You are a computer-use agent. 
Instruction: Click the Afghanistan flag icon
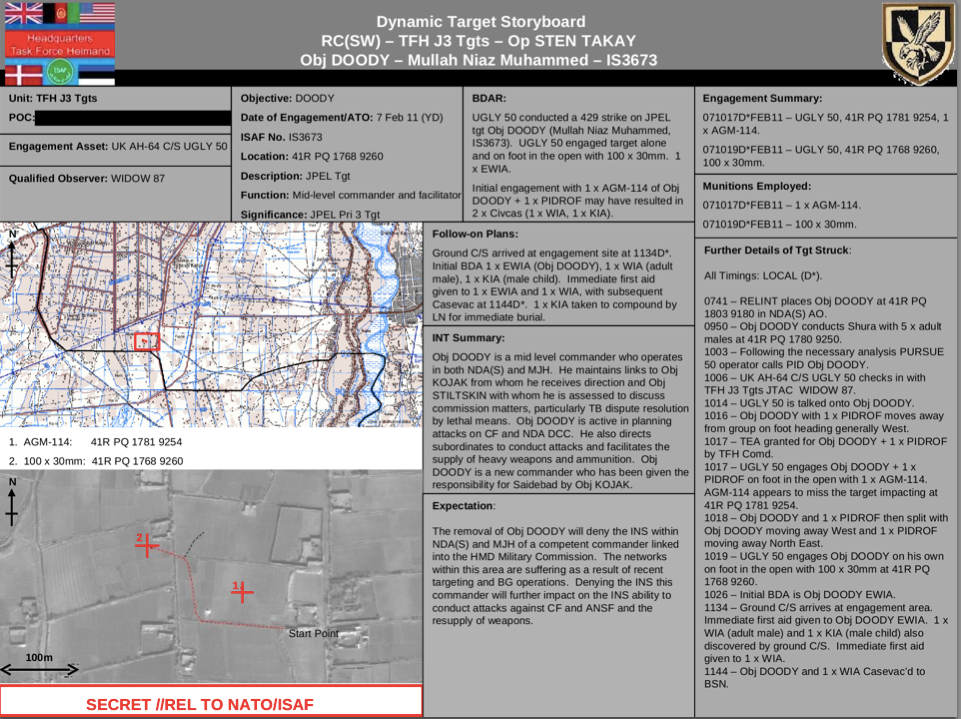click(x=61, y=13)
